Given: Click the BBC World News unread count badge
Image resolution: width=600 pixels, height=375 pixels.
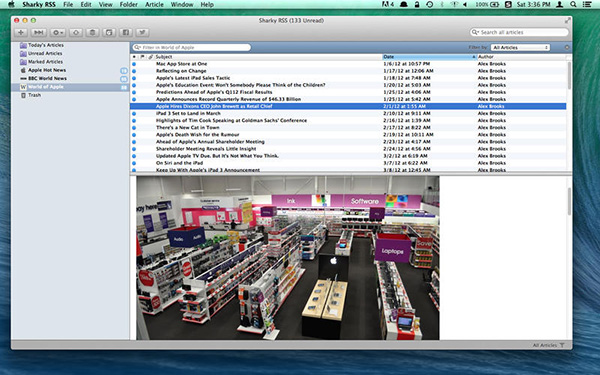Looking at the screenshot, I should pos(124,79).
